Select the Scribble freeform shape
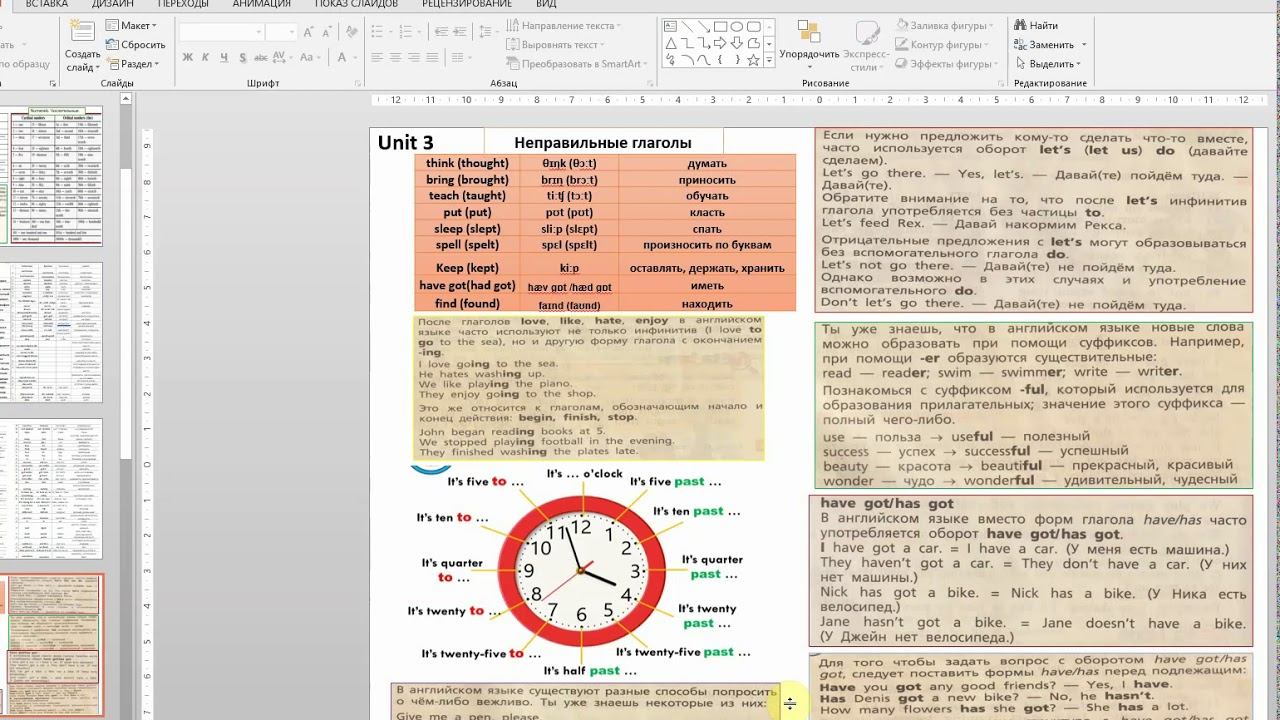This screenshot has width=1280, height=720. (x=670, y=60)
